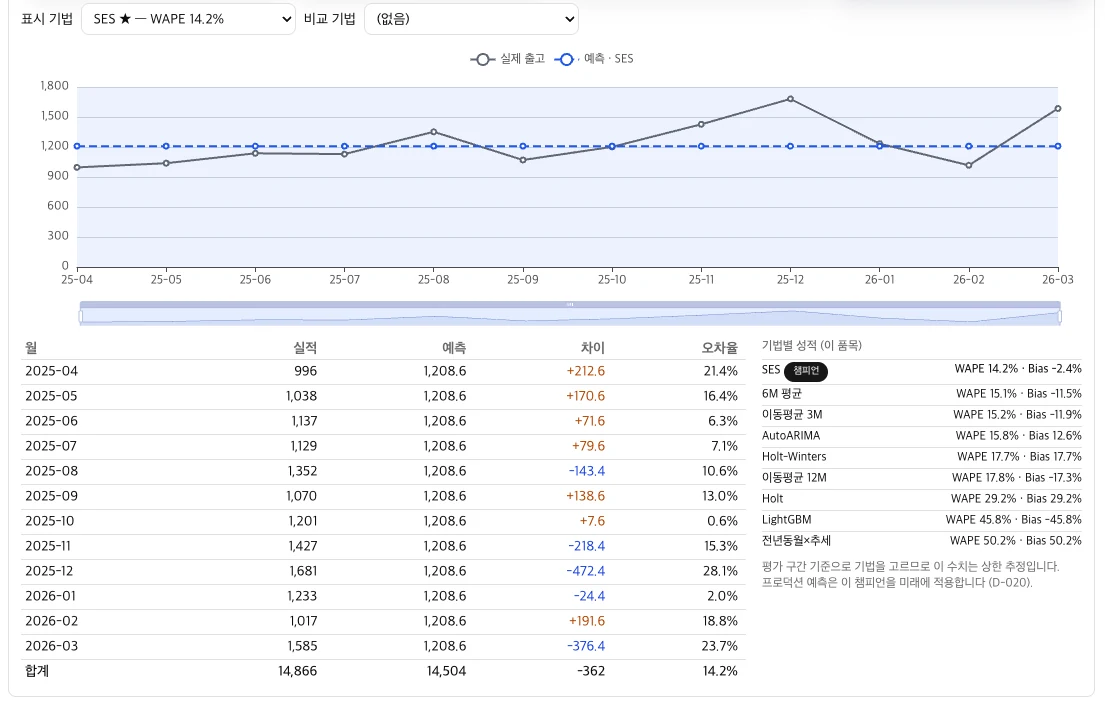Viewport: 1105px width, 707px height.
Task: Click the +212.6 difference value
Action: [586, 371]
